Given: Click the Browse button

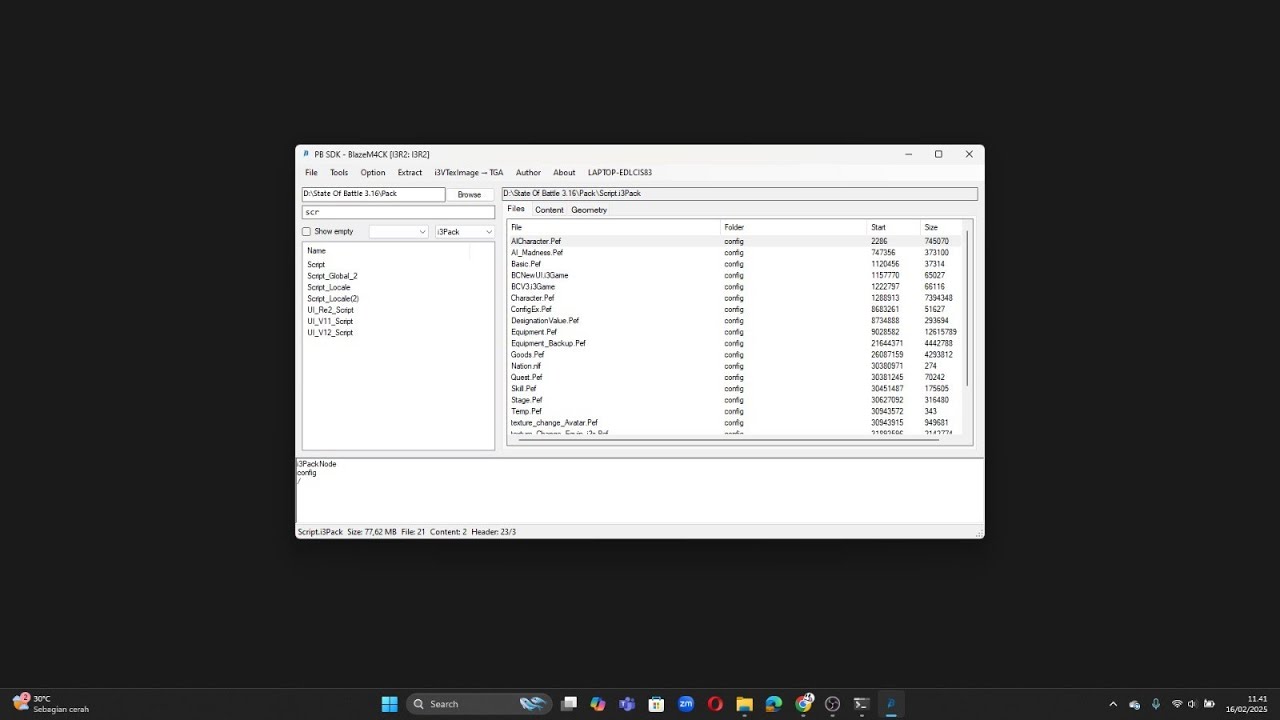Looking at the screenshot, I should (469, 194).
